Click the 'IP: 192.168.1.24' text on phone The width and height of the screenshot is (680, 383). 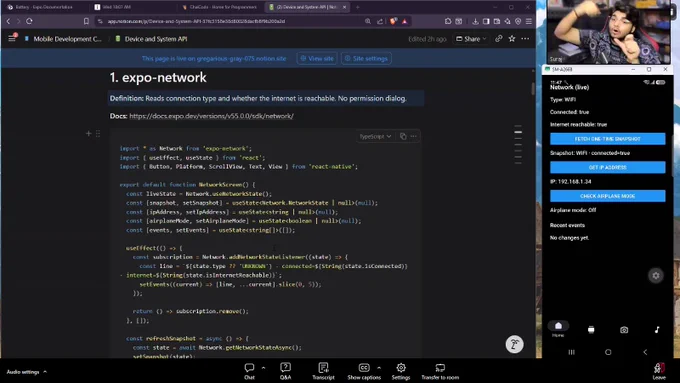570,181
